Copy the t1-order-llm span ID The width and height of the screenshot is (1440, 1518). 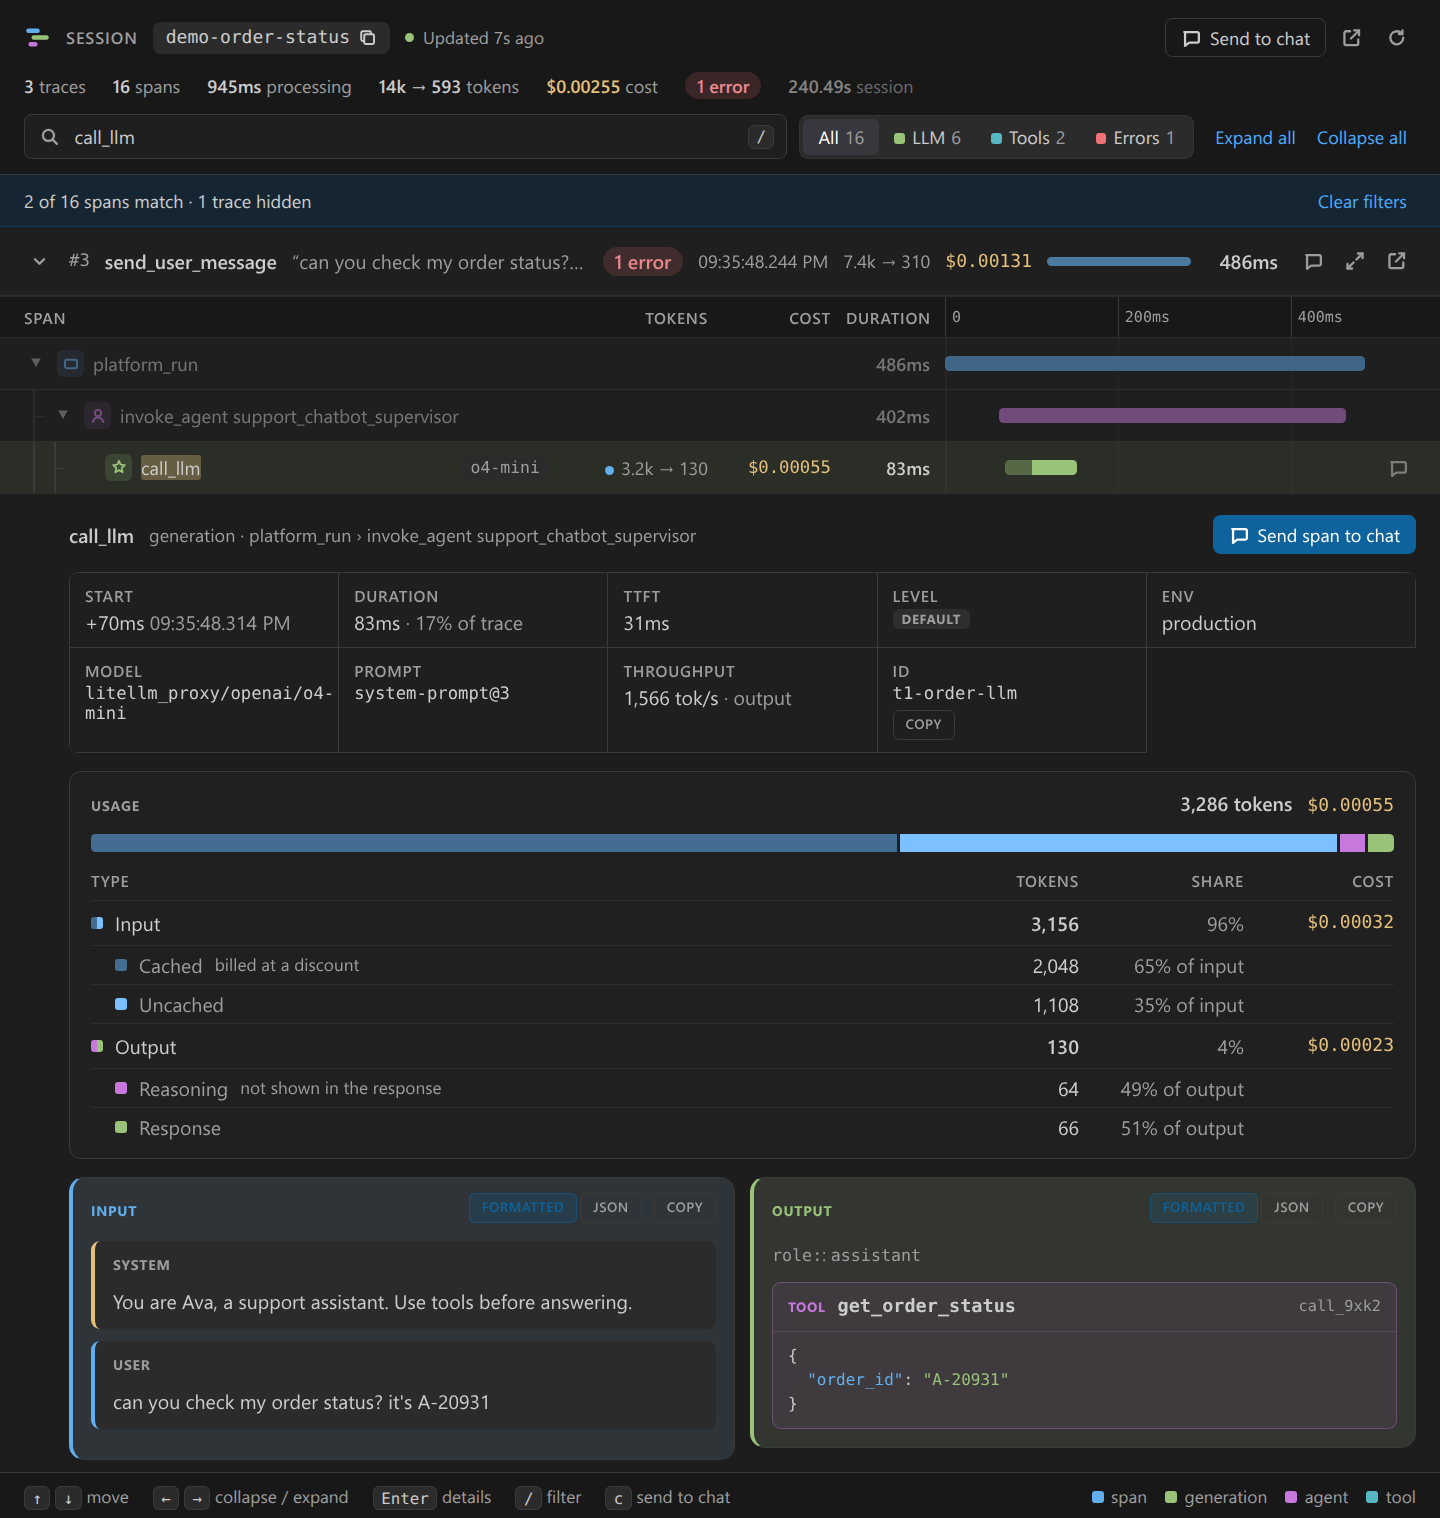[923, 724]
